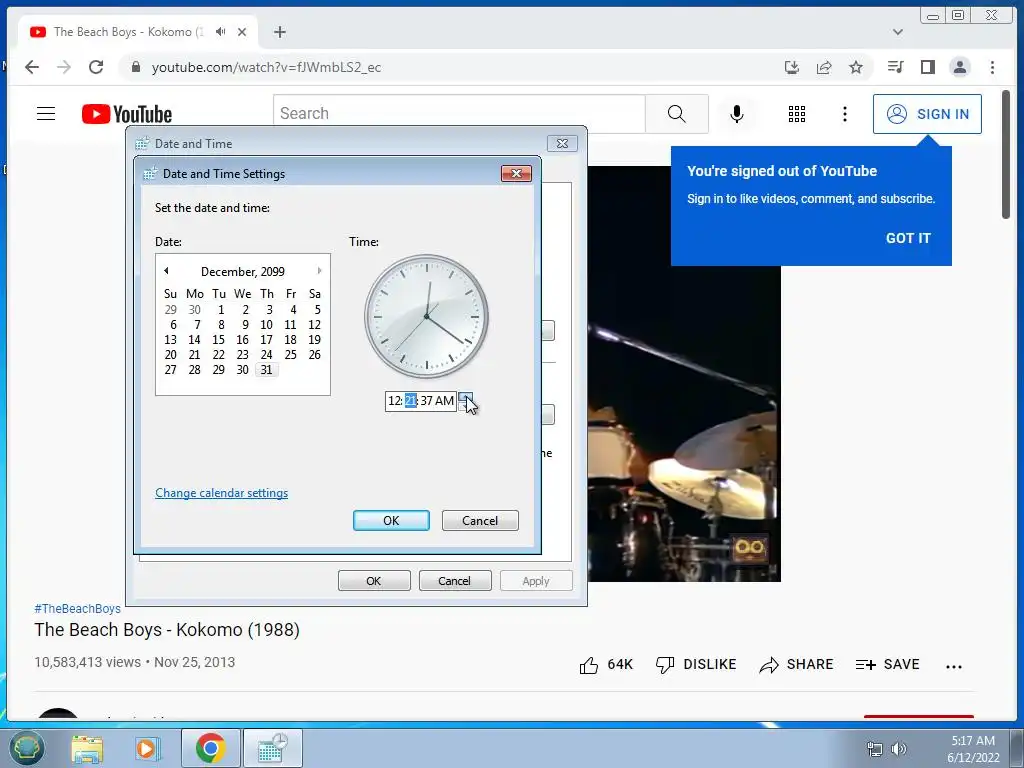Select December 15 in the calendar
This screenshot has height=768, width=1024.
point(218,340)
